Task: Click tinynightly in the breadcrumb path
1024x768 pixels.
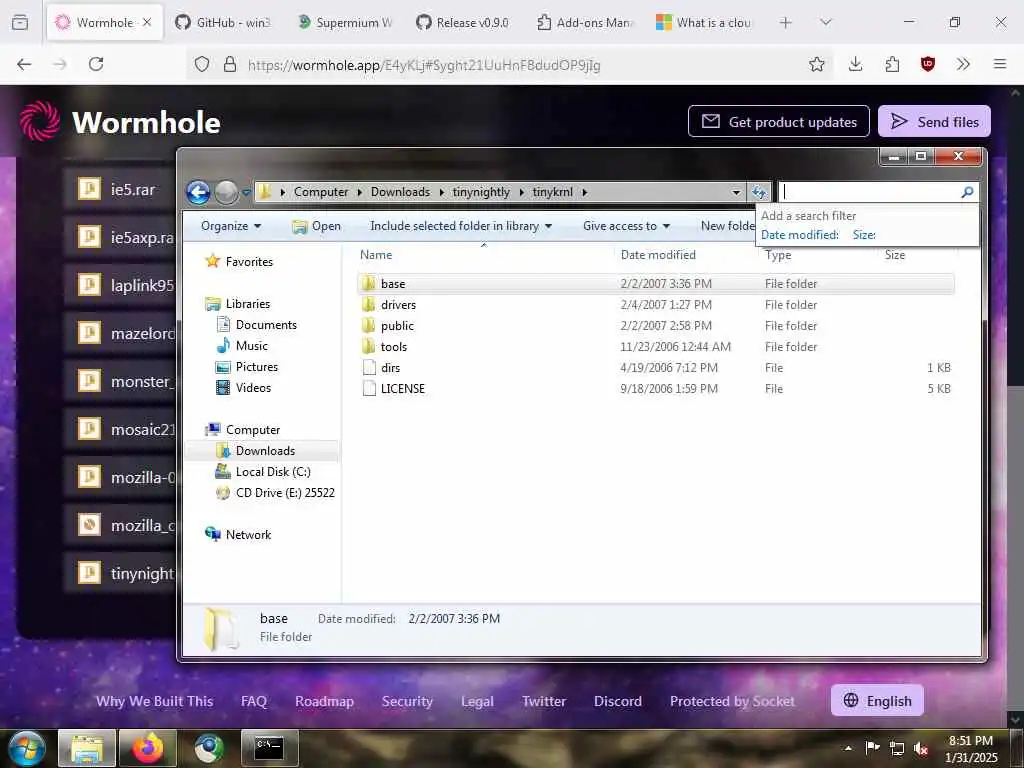Action: click(481, 192)
